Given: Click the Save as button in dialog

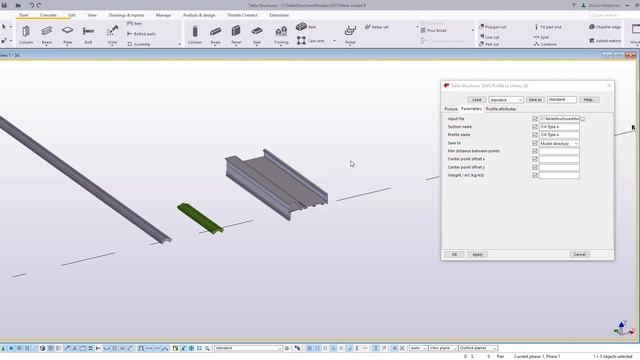Looking at the screenshot, I should 535,100.
